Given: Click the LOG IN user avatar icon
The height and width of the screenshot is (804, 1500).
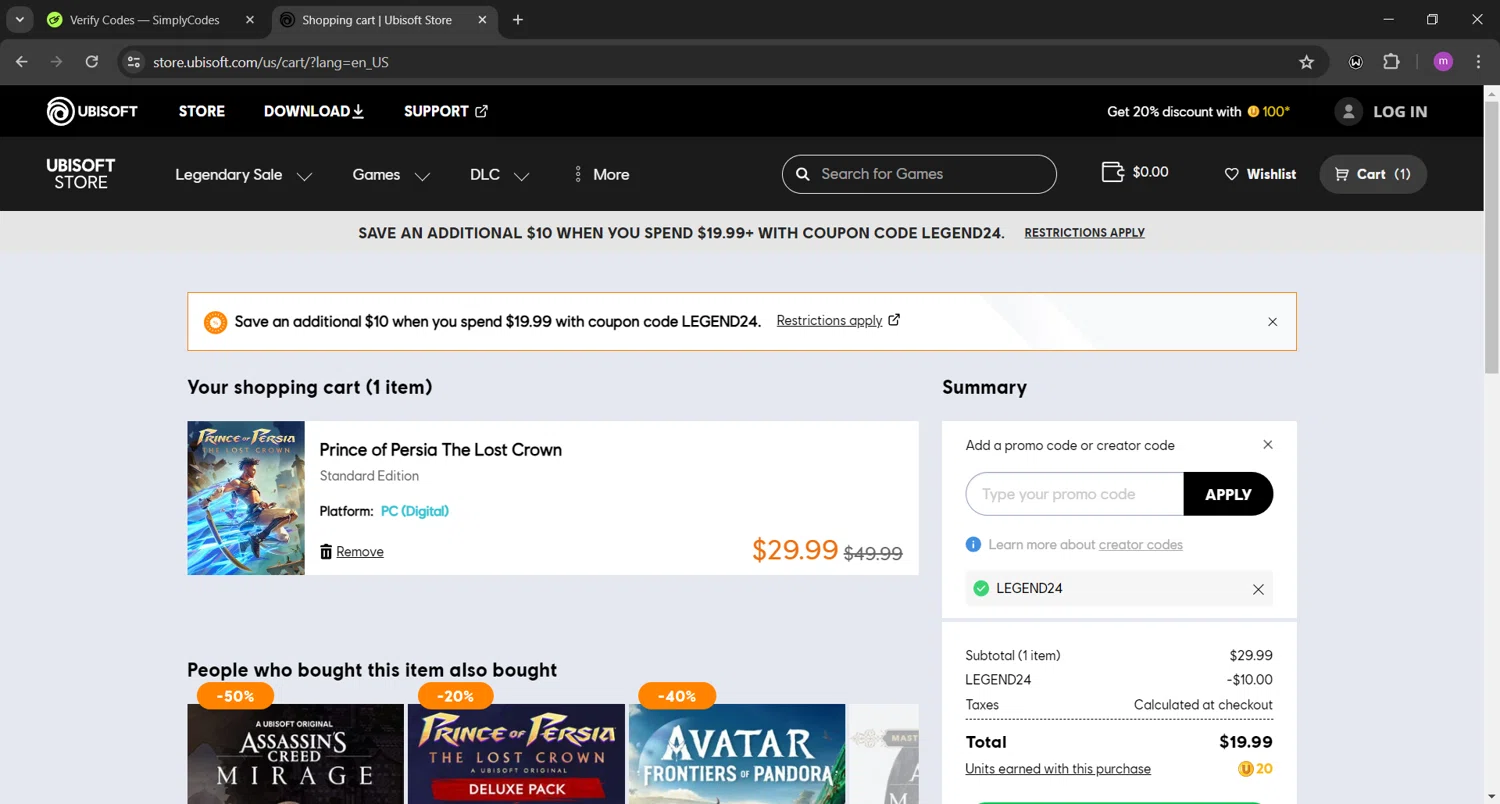Looking at the screenshot, I should point(1348,111).
